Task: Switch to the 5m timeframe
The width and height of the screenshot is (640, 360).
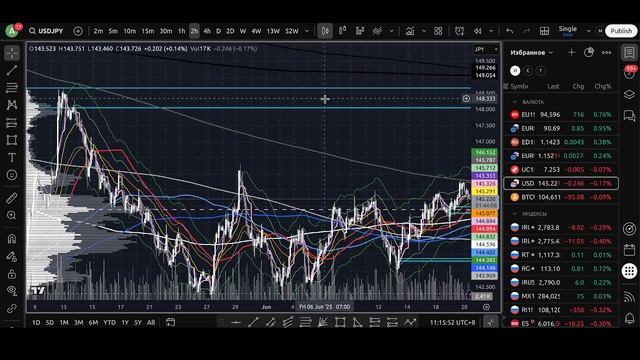Action: [x=113, y=31]
